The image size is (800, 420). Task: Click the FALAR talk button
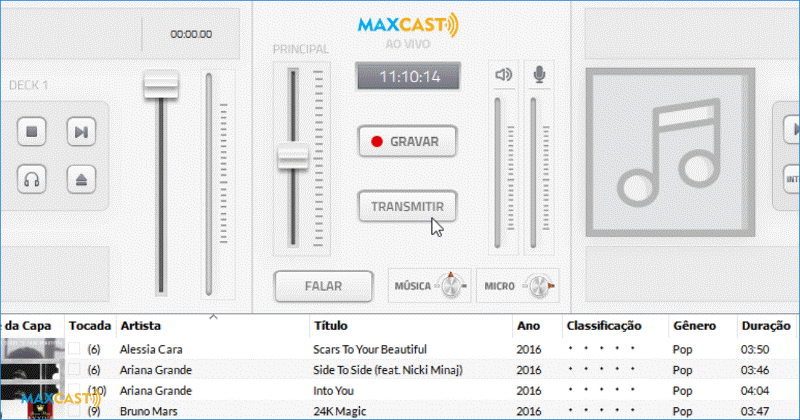tap(323, 286)
